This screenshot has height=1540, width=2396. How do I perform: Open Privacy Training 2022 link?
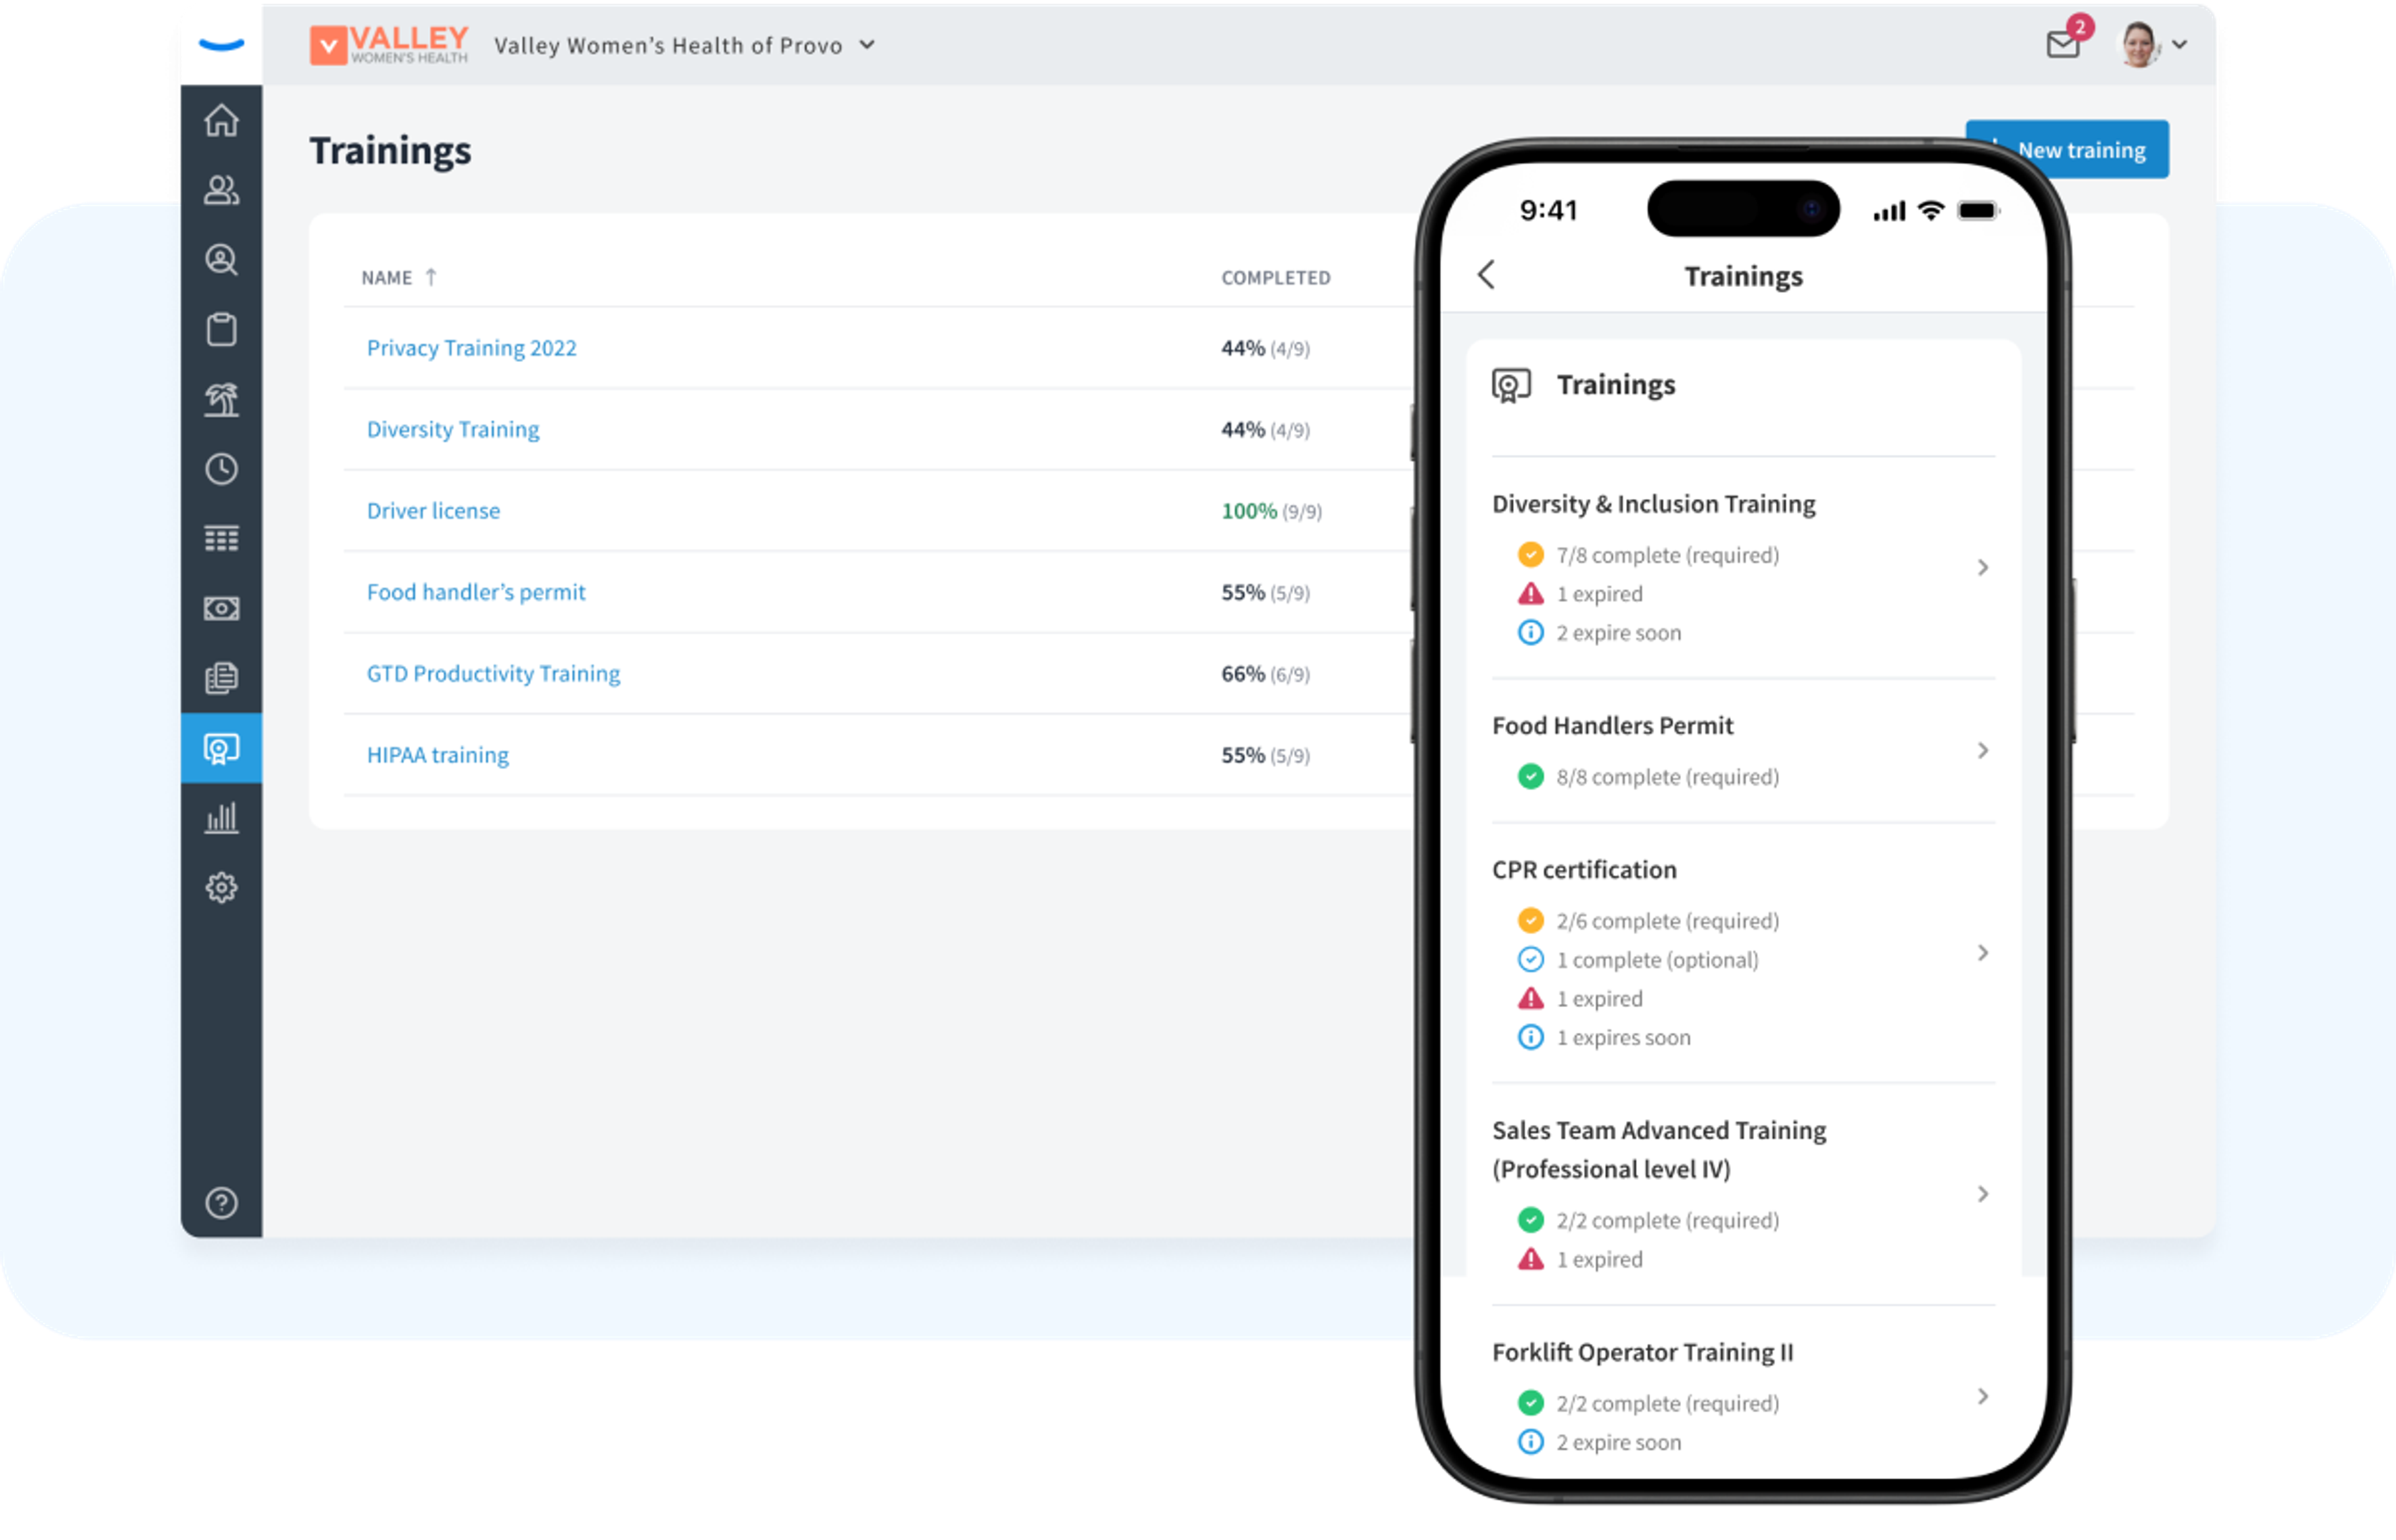pos(471,348)
